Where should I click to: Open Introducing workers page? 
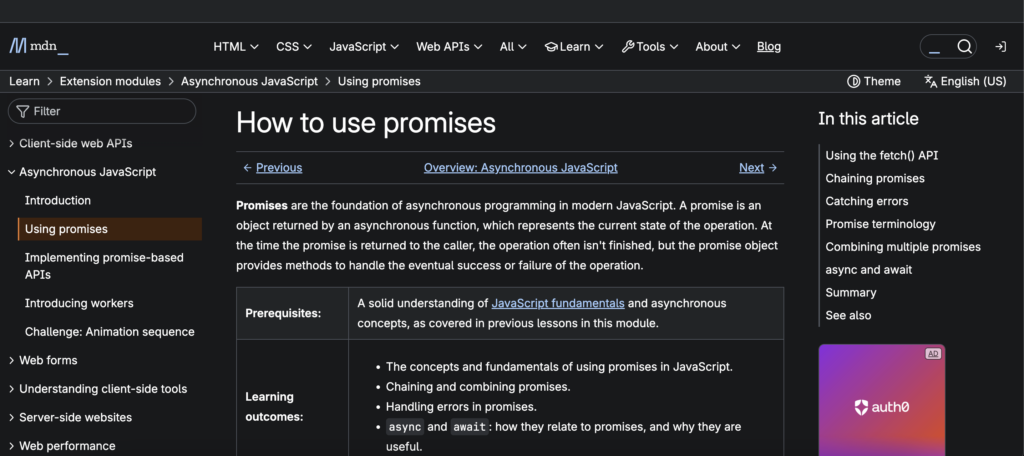click(x=79, y=304)
